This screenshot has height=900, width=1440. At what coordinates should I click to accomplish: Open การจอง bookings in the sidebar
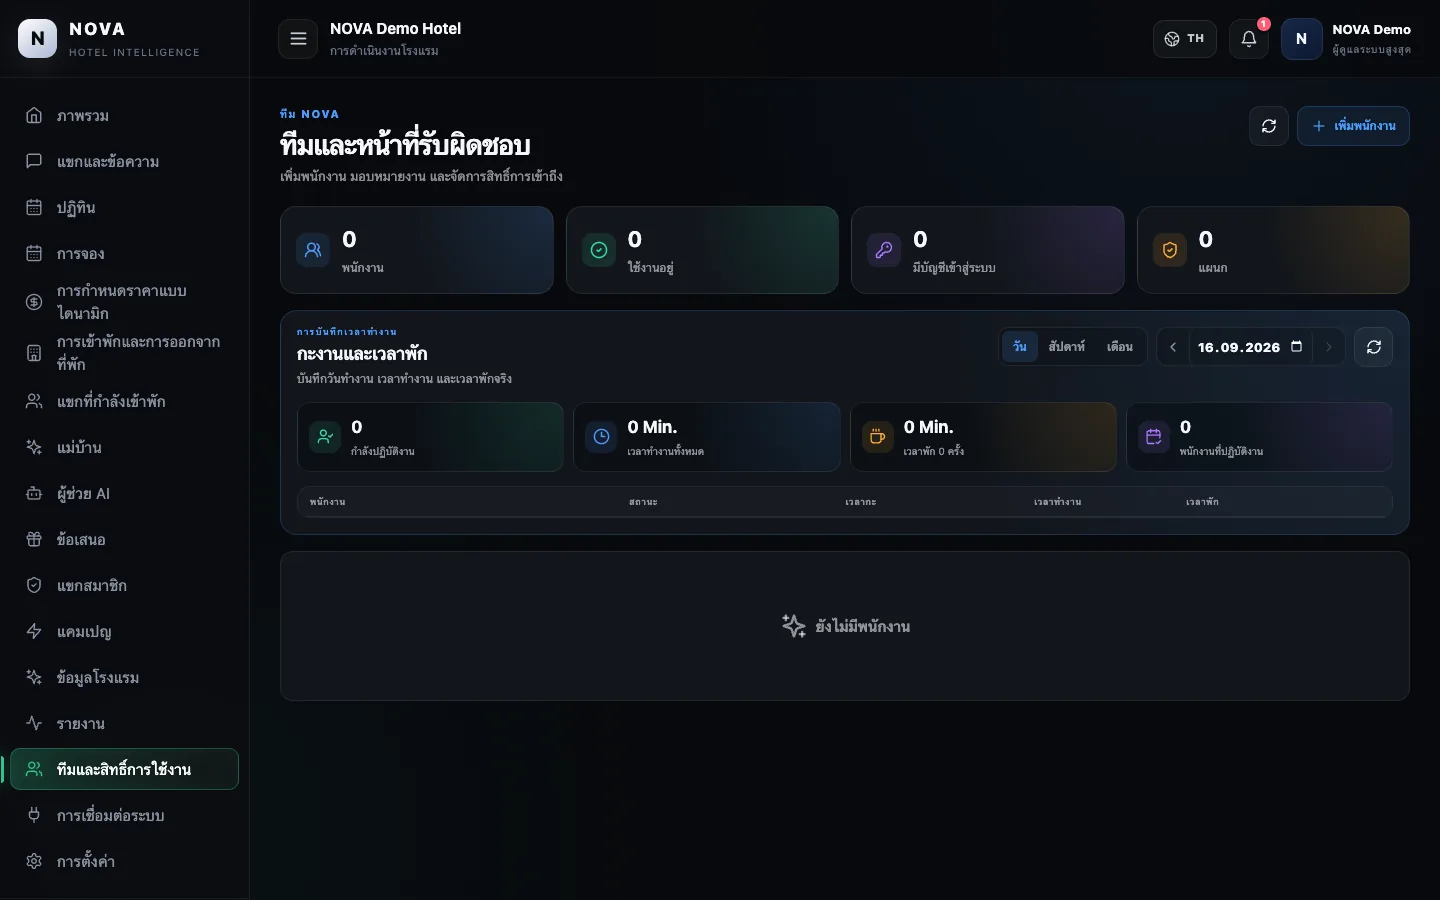[x=124, y=254]
